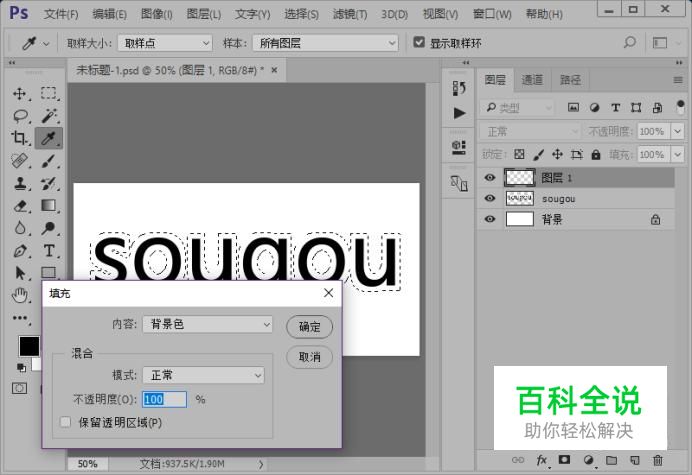Click the delete layer trash icon
The width and height of the screenshot is (692, 475).
coord(658,460)
